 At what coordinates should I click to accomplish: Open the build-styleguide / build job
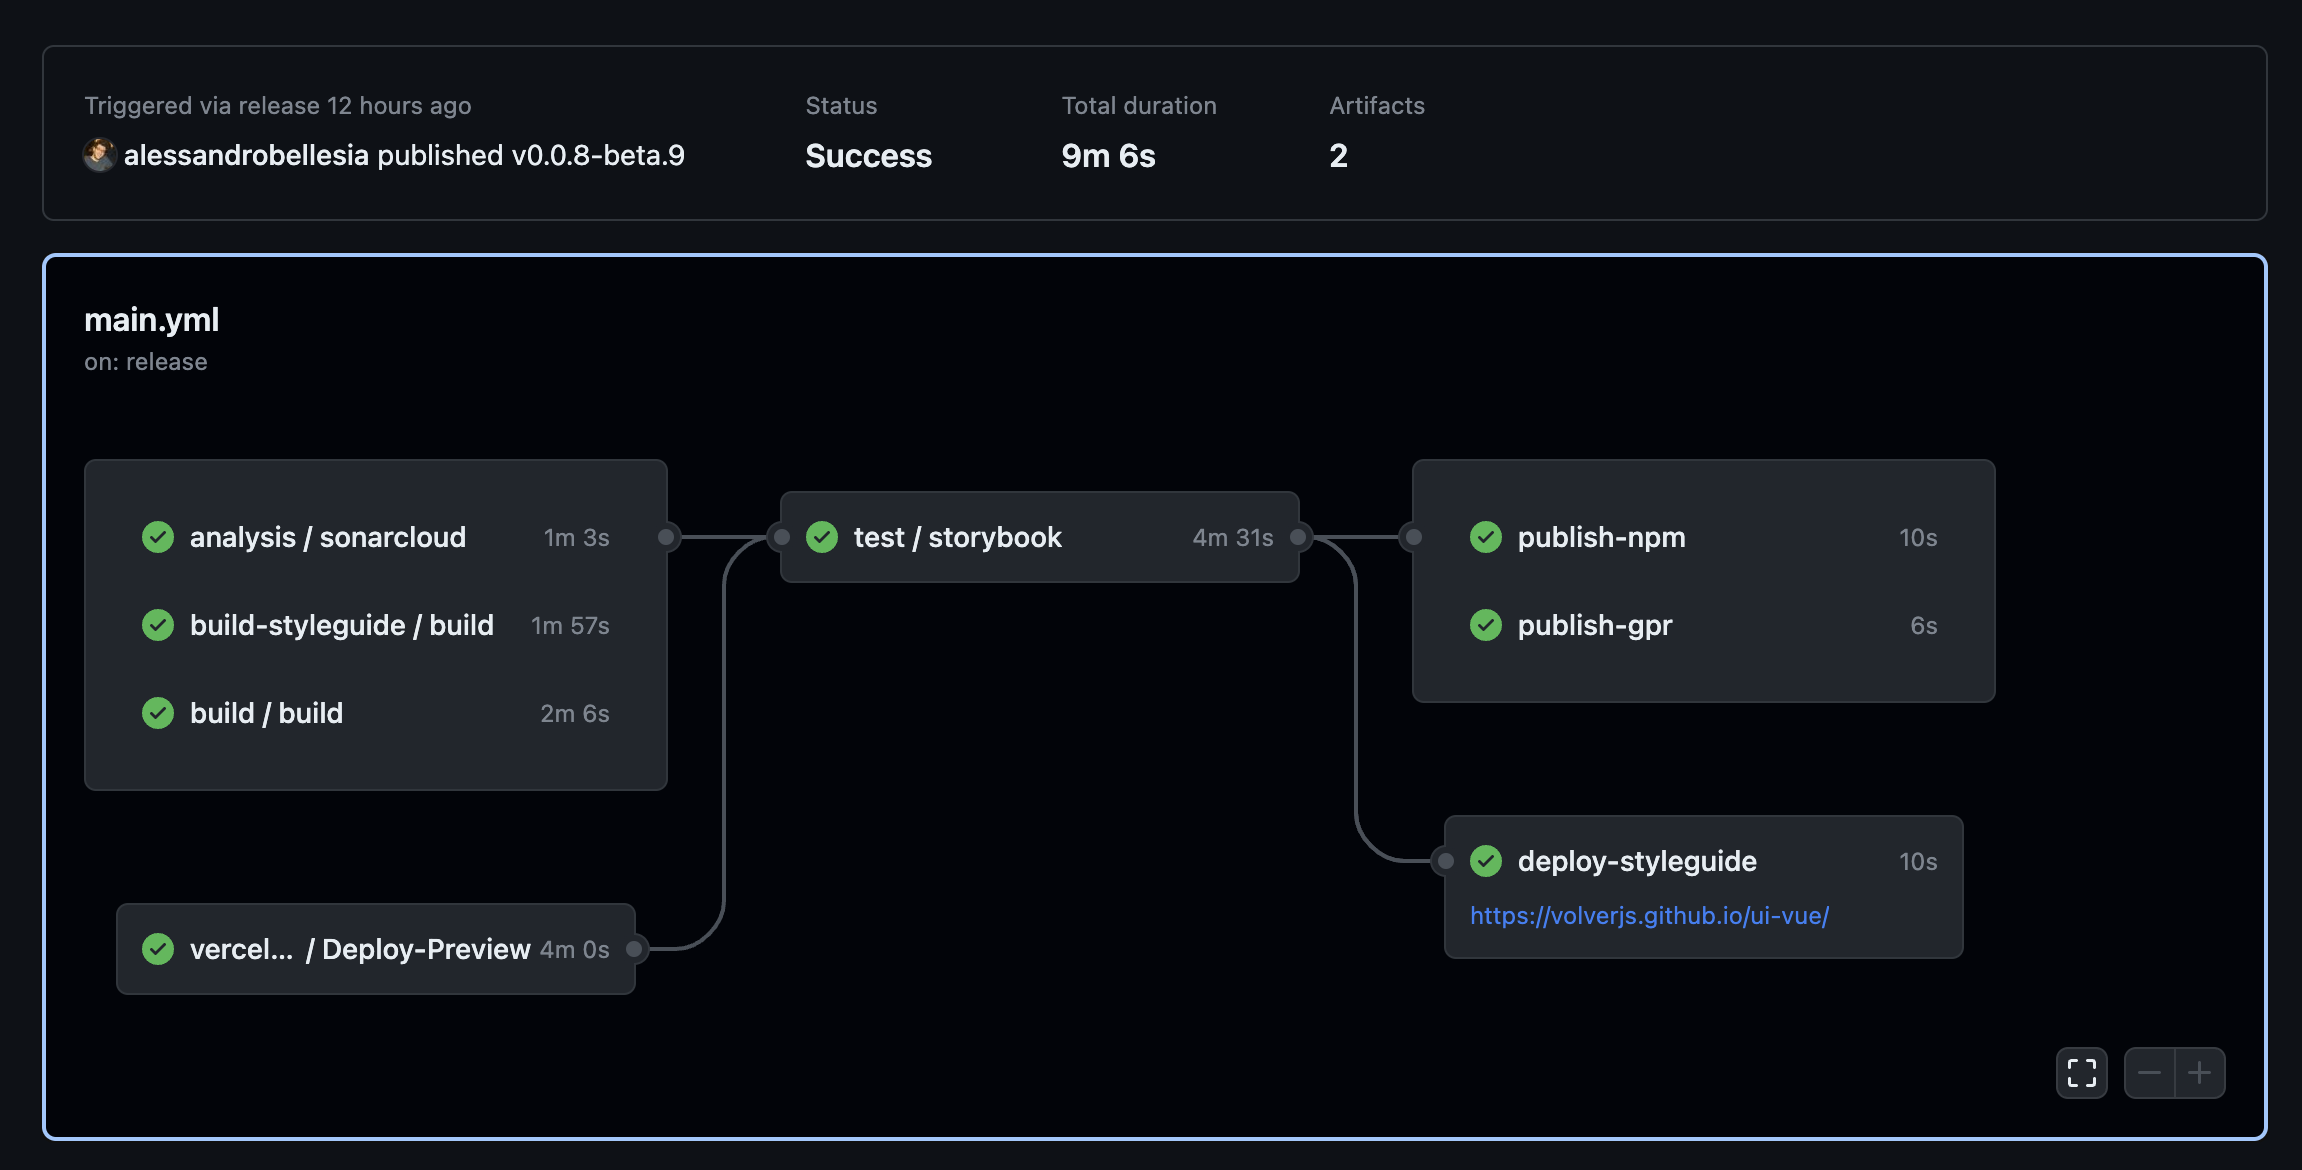[x=341, y=625]
